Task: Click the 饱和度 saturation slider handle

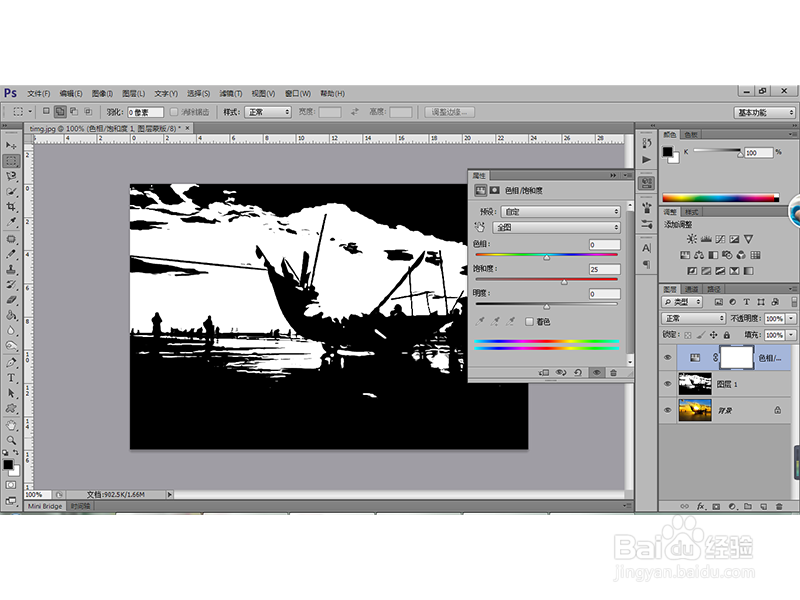Action: click(564, 282)
